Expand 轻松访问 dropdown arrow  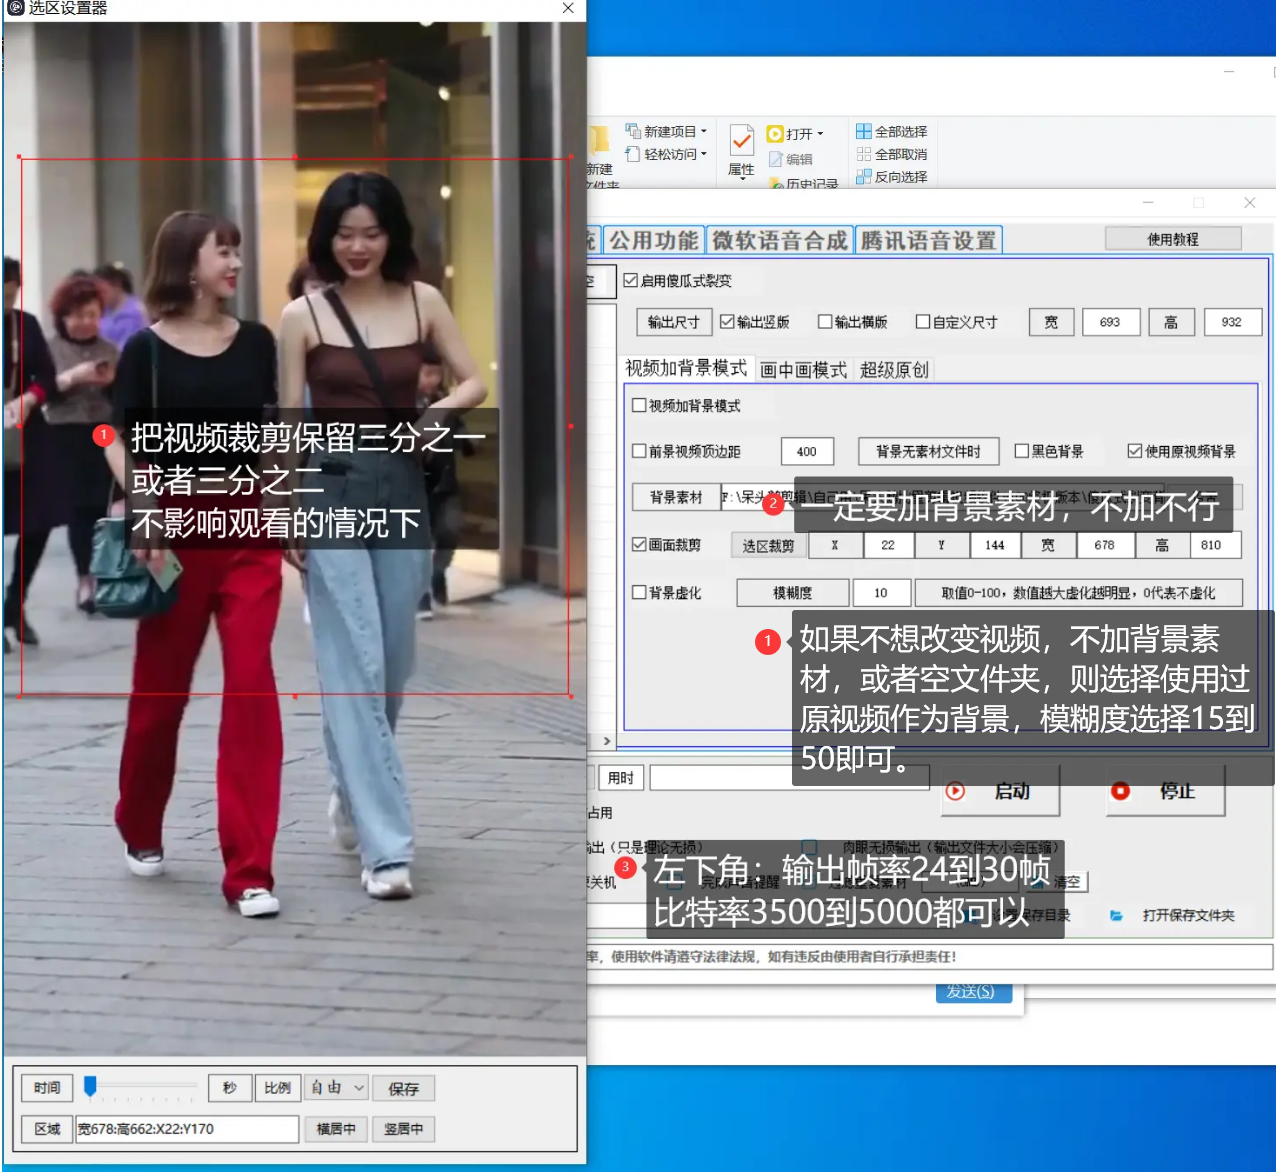[704, 154]
